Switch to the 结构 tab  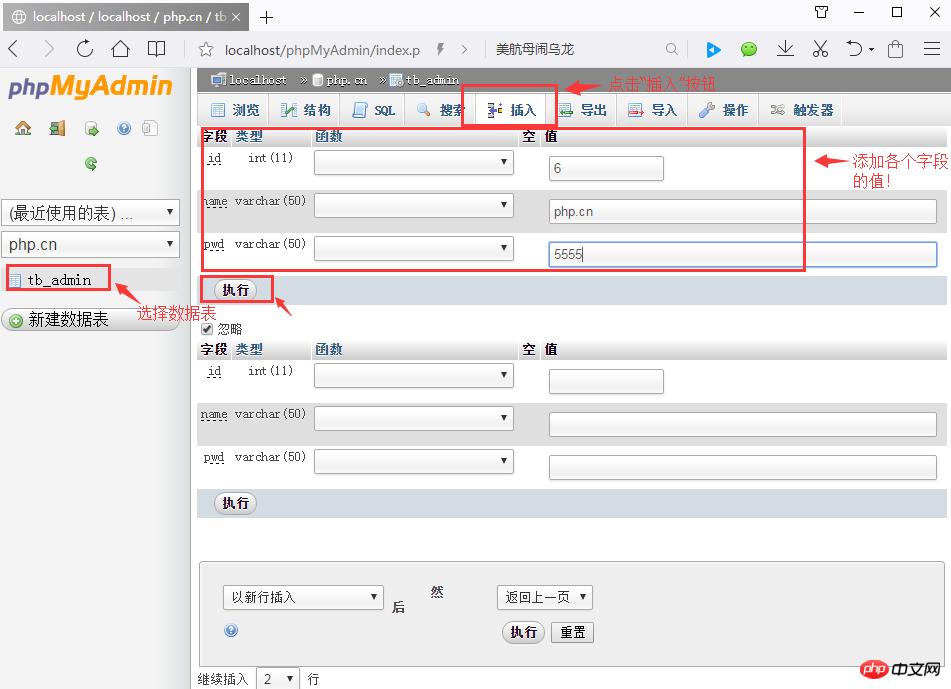coord(306,110)
